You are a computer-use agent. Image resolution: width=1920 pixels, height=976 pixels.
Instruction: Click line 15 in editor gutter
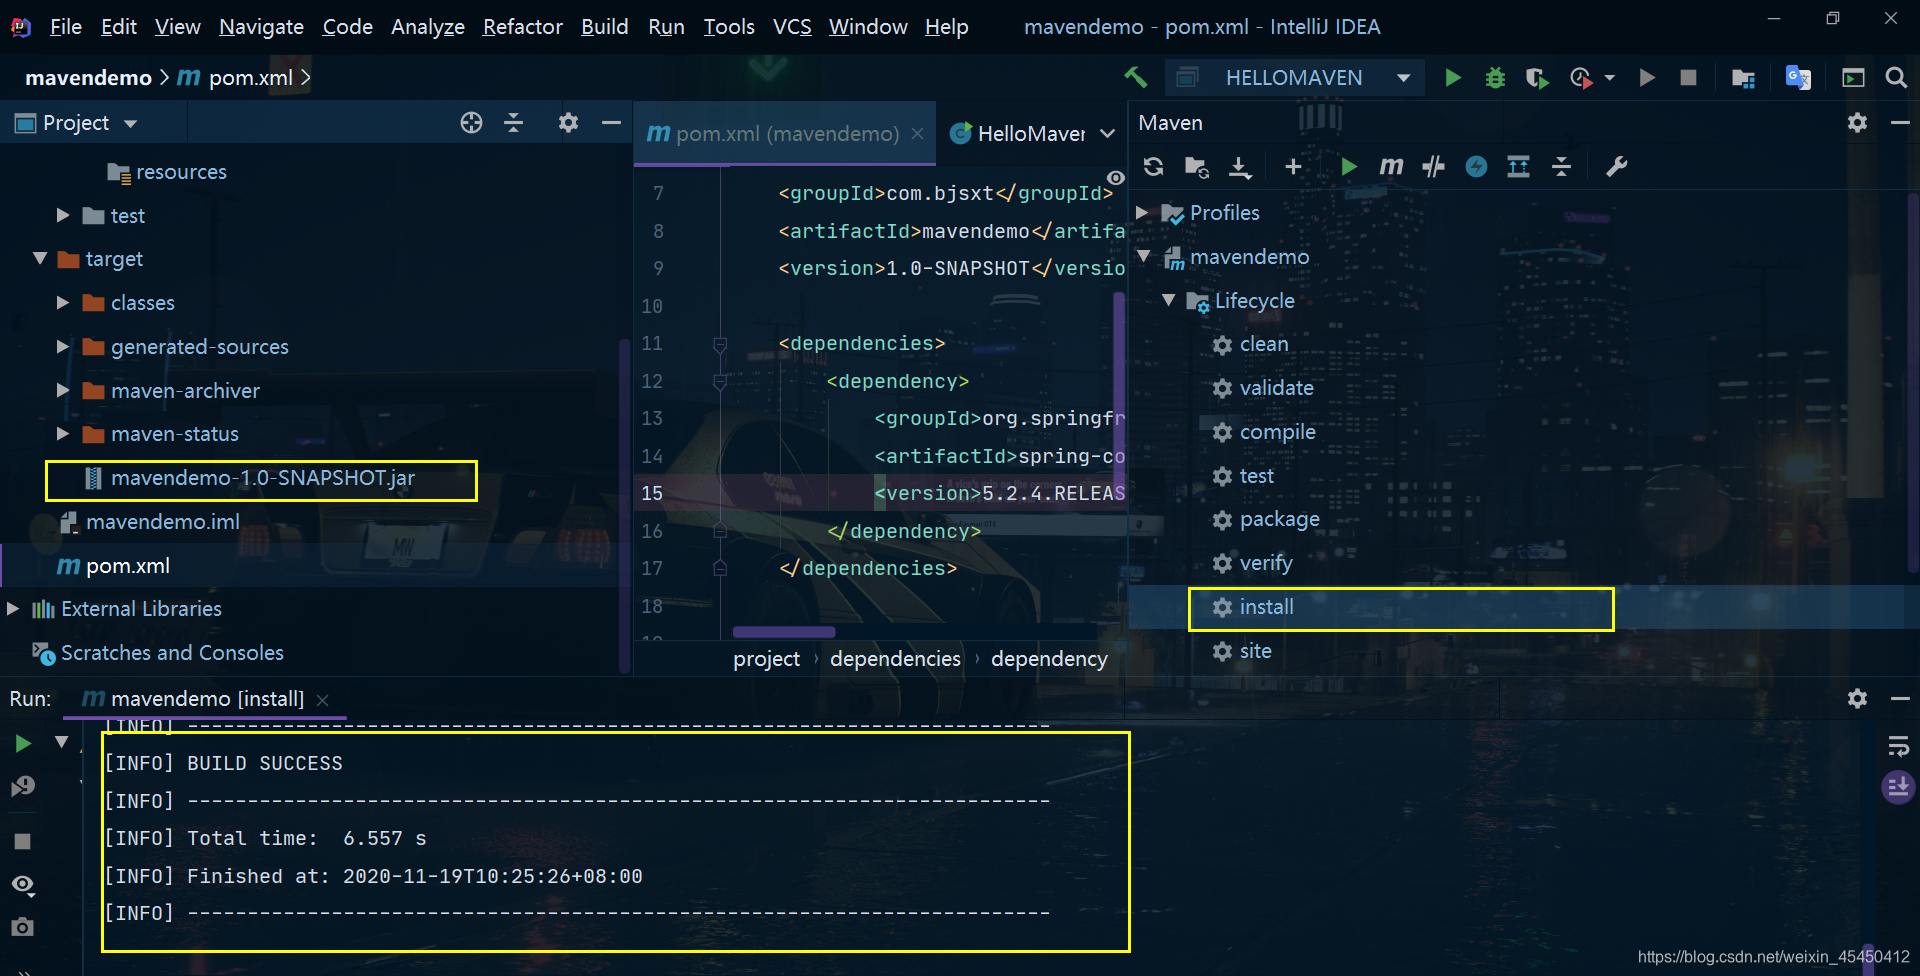(652, 493)
